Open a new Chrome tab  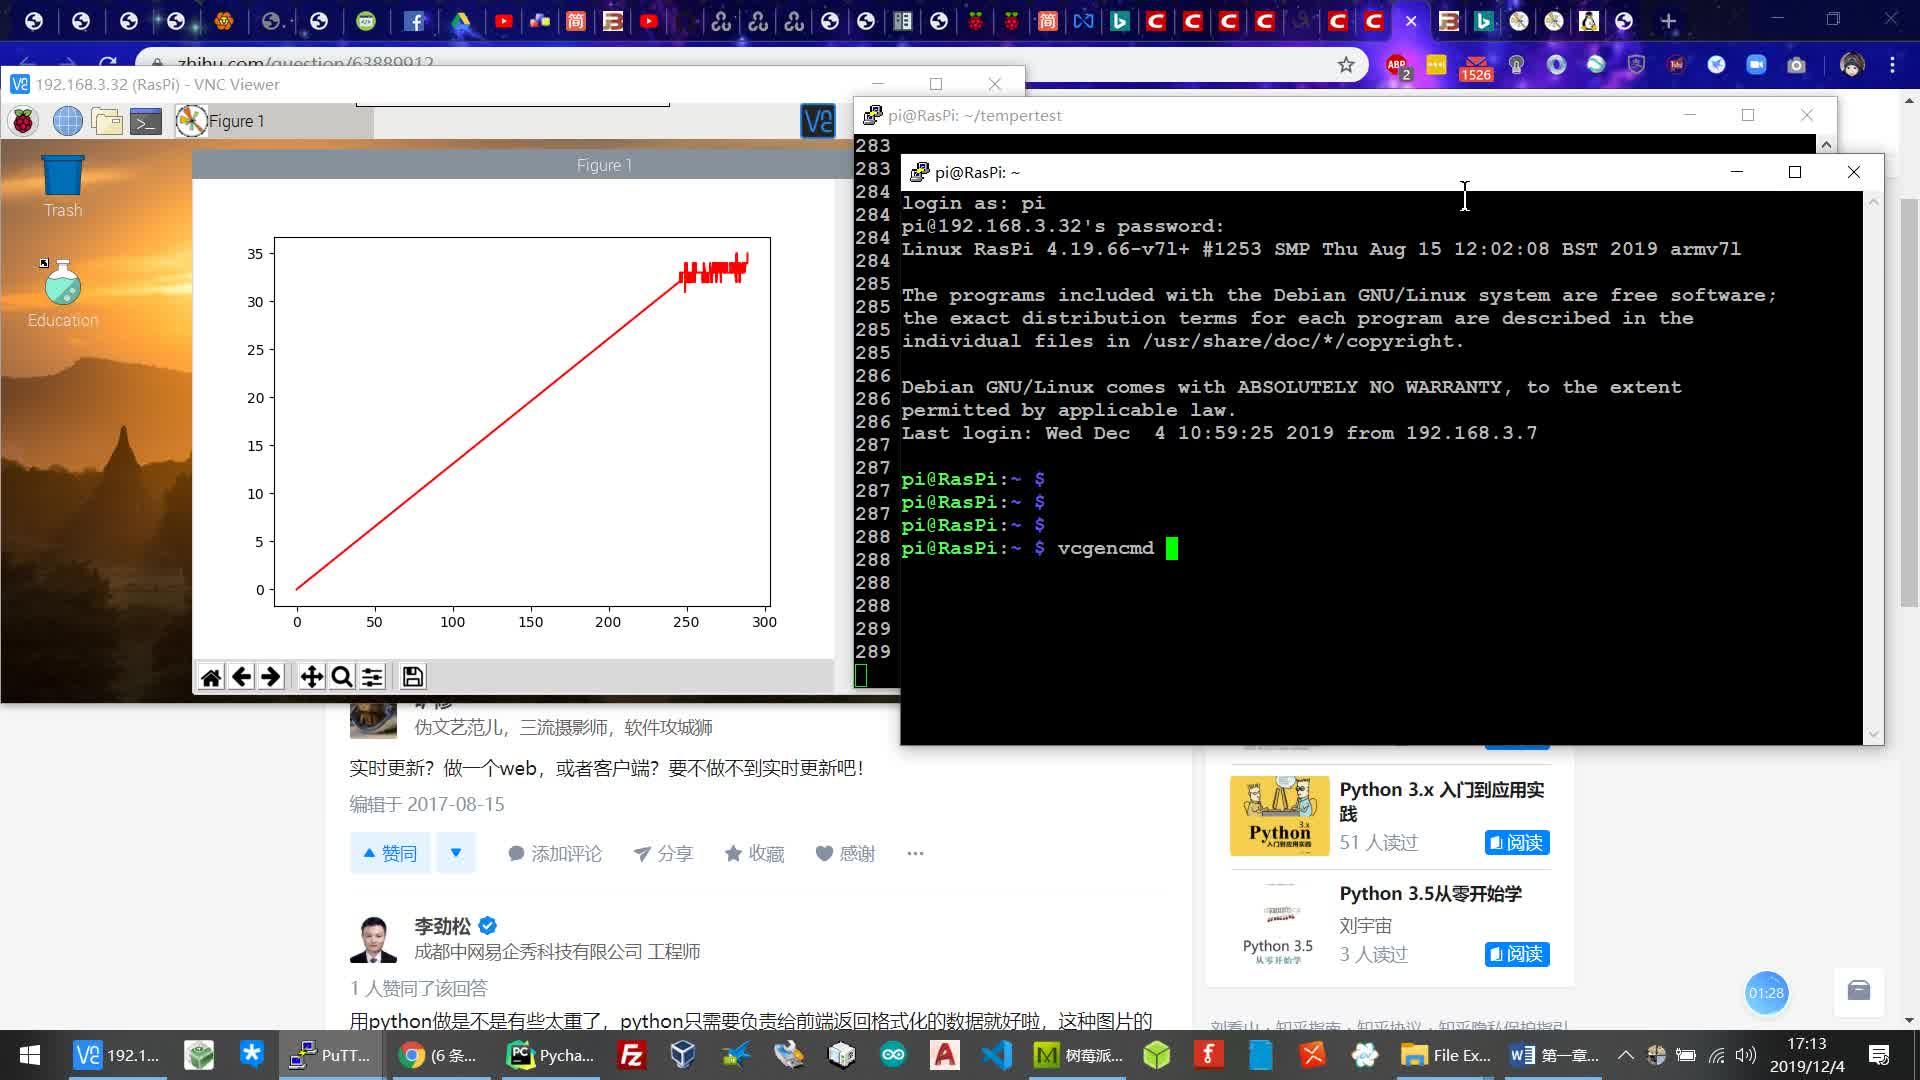pyautogui.click(x=1668, y=21)
